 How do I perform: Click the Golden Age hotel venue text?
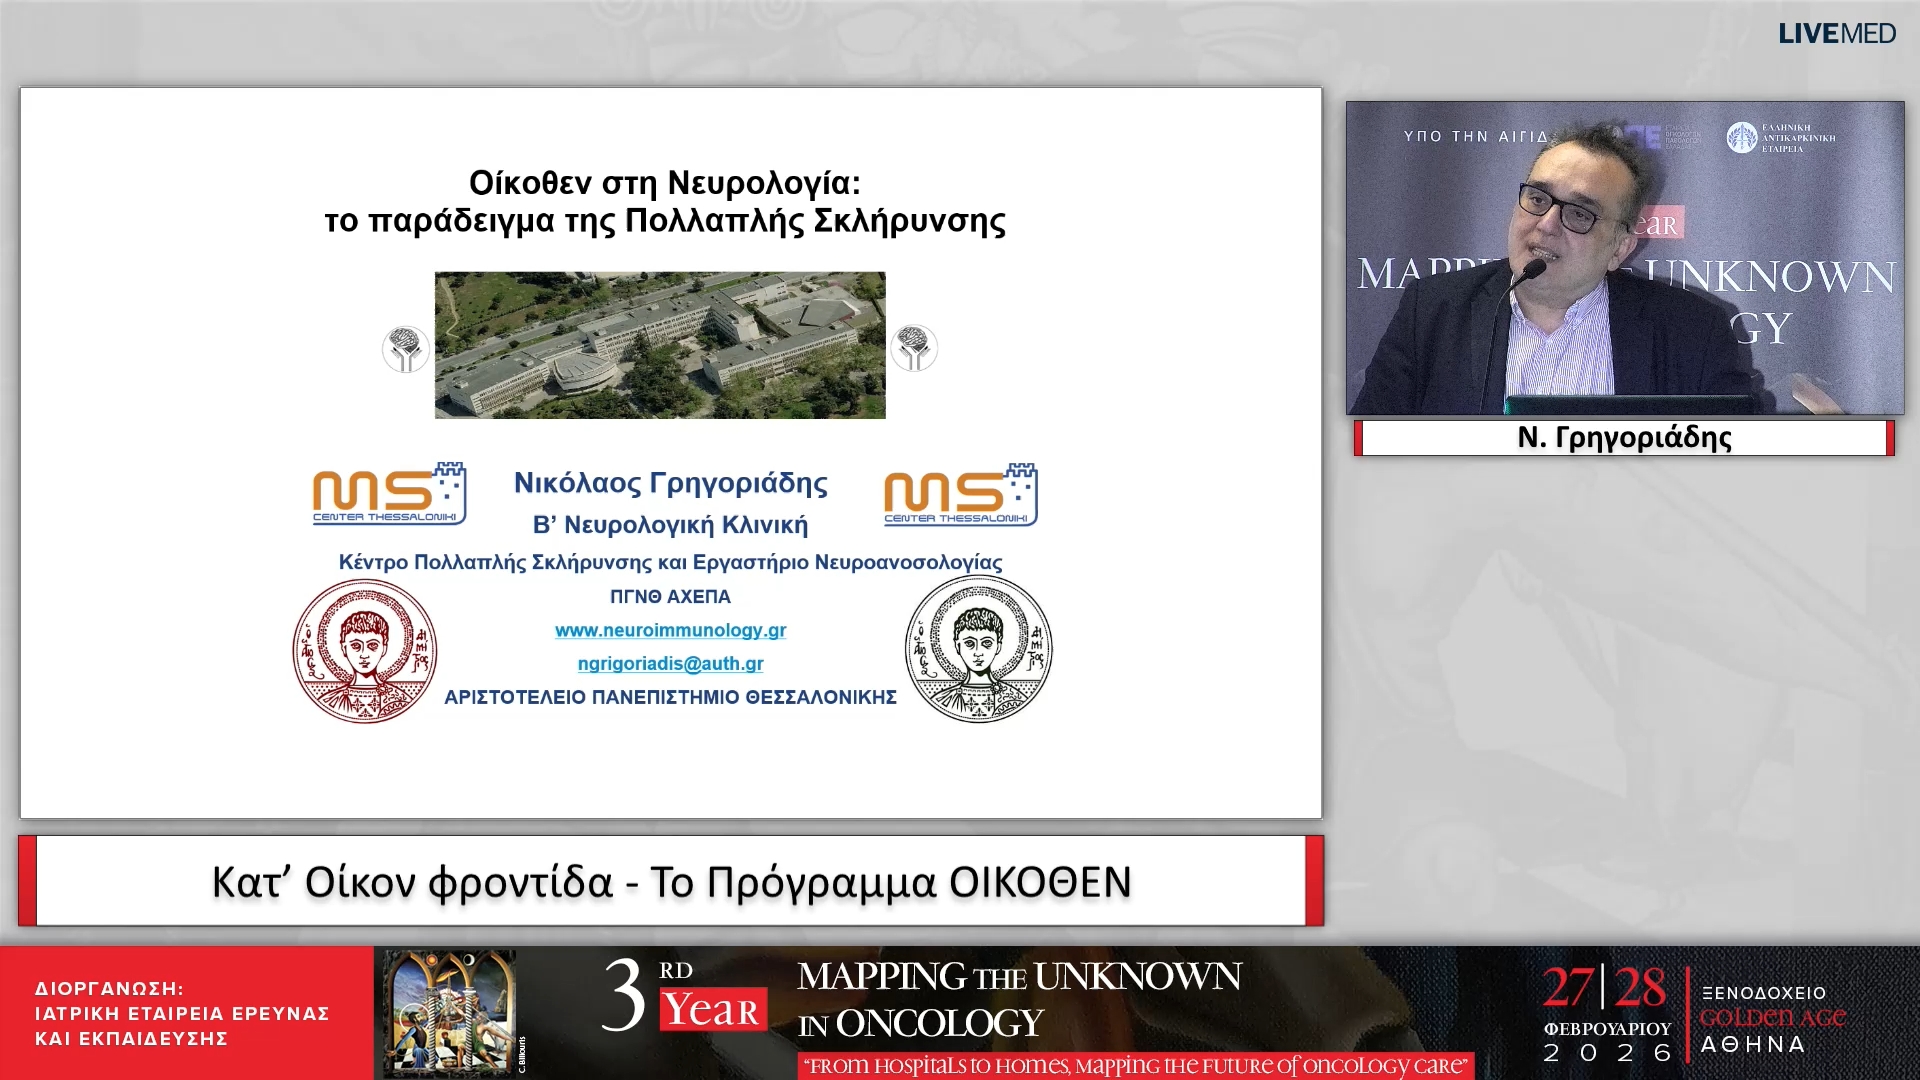[x=1772, y=1018]
